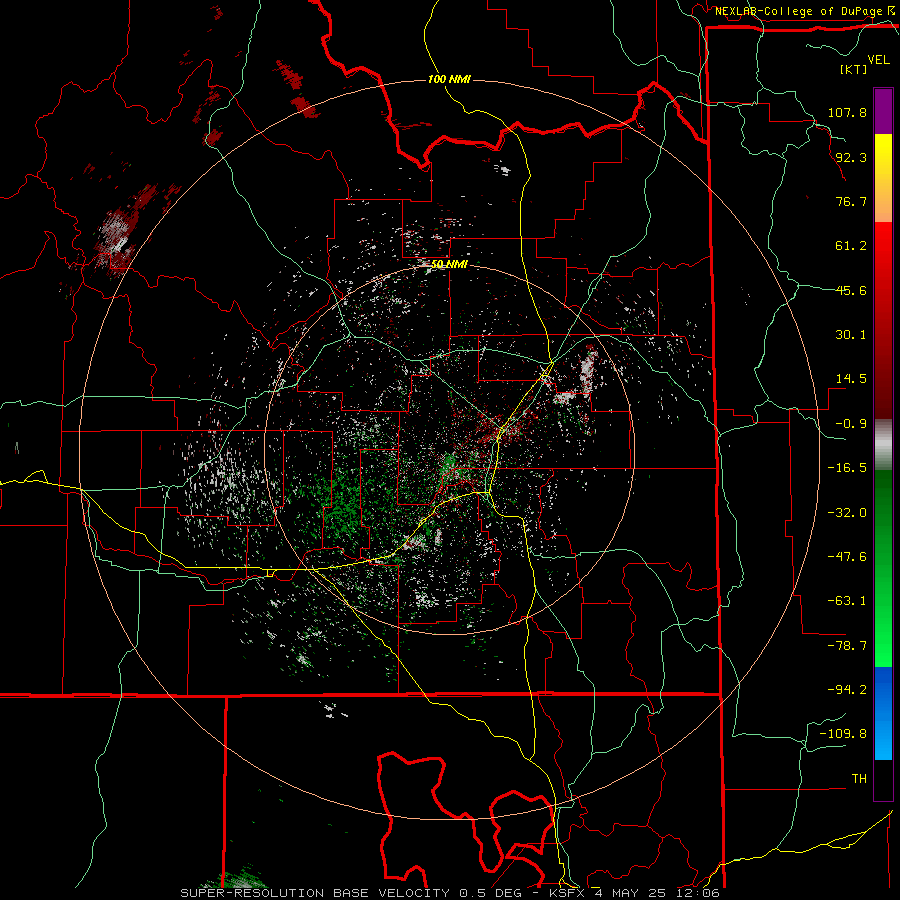The image size is (900, 900).
Task: Click the 4 MAY 25 date text
Action: click(x=631, y=893)
